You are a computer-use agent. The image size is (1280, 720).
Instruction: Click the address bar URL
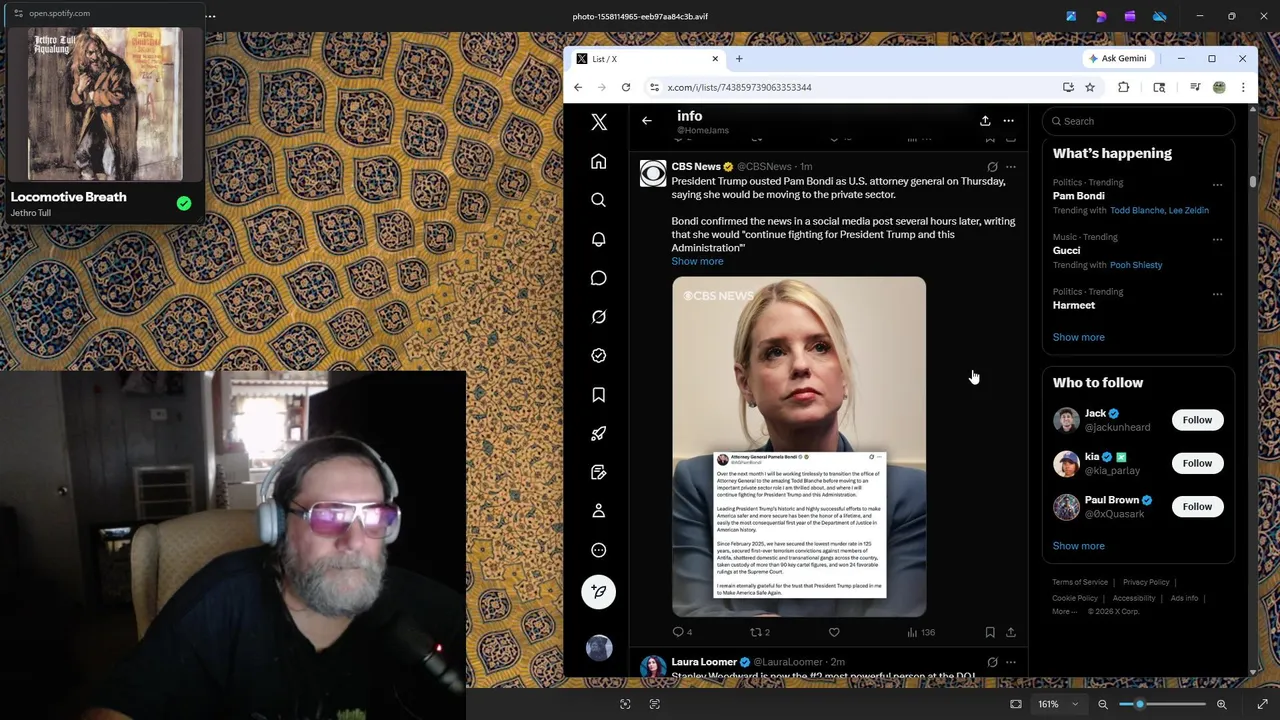pos(739,87)
